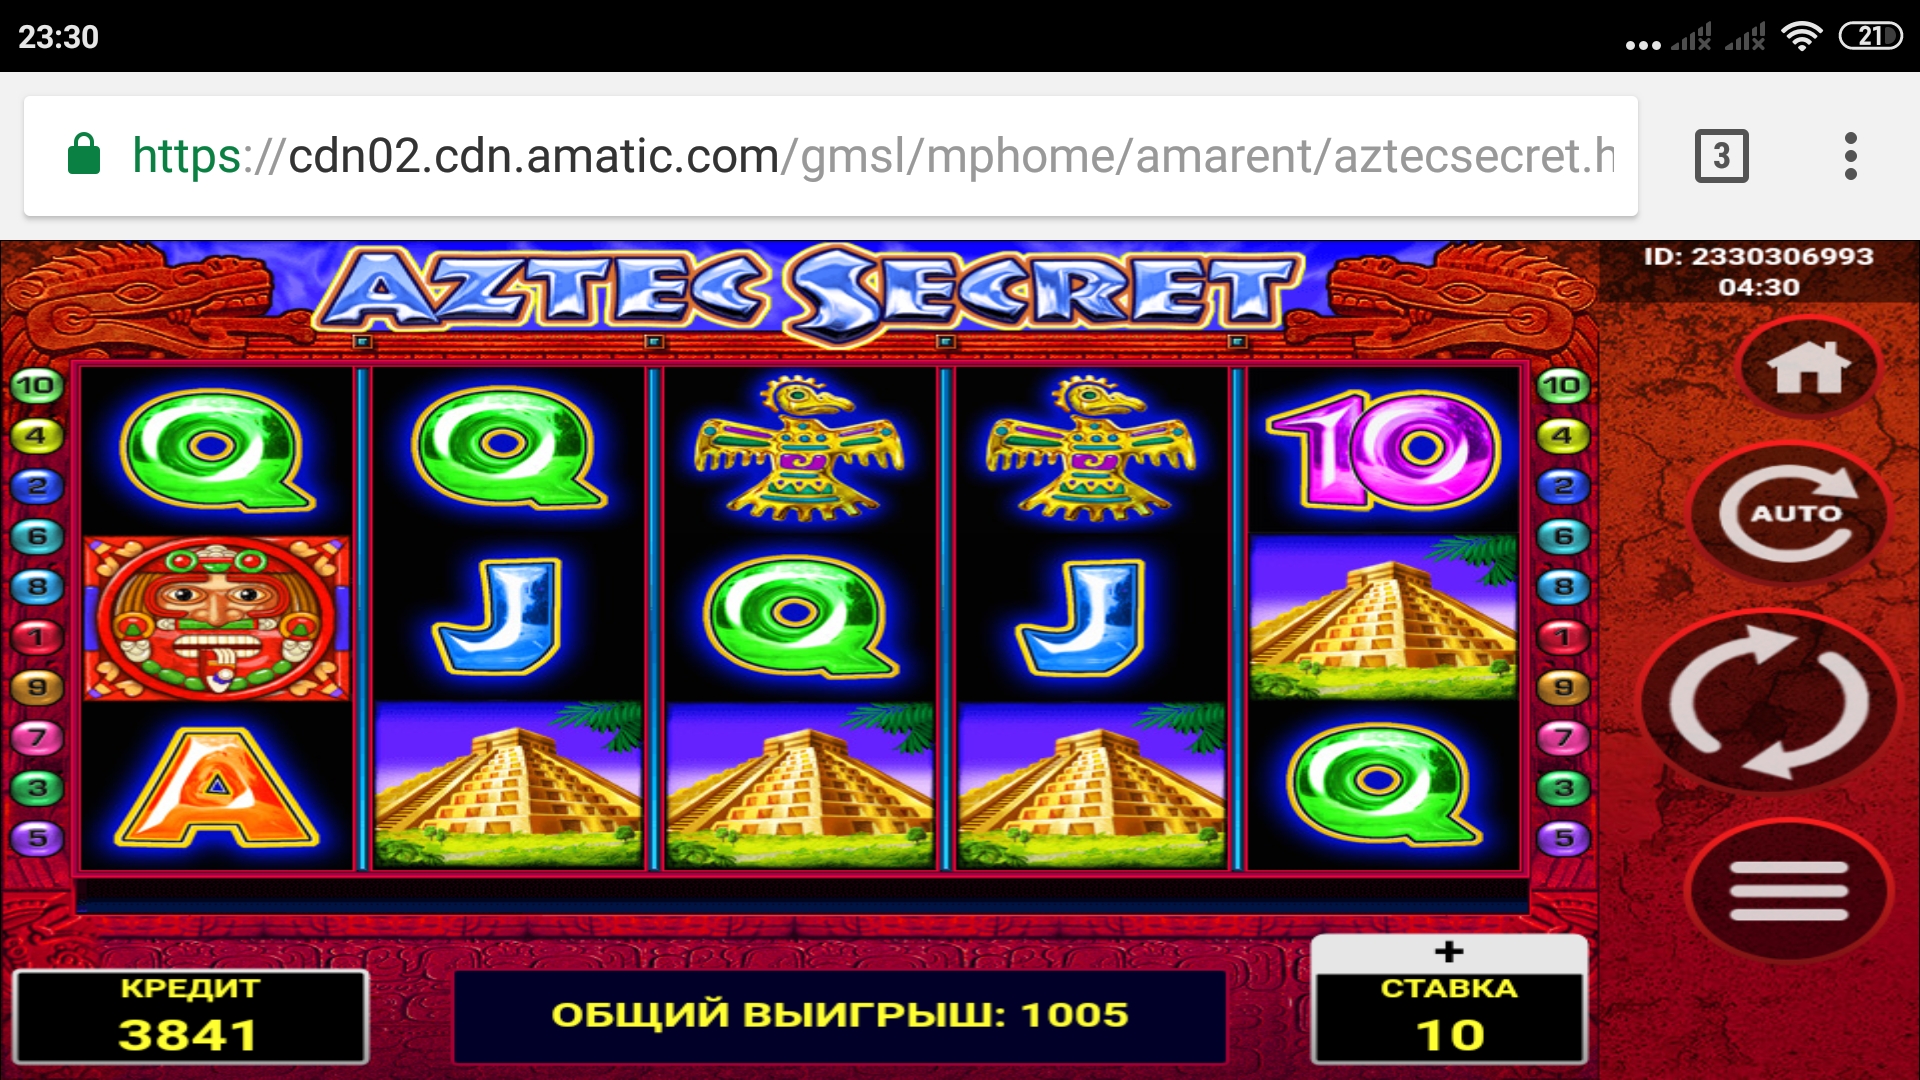This screenshot has height=1080, width=1920.
Task: Select left payline 10 indicator
Action: point(36,386)
